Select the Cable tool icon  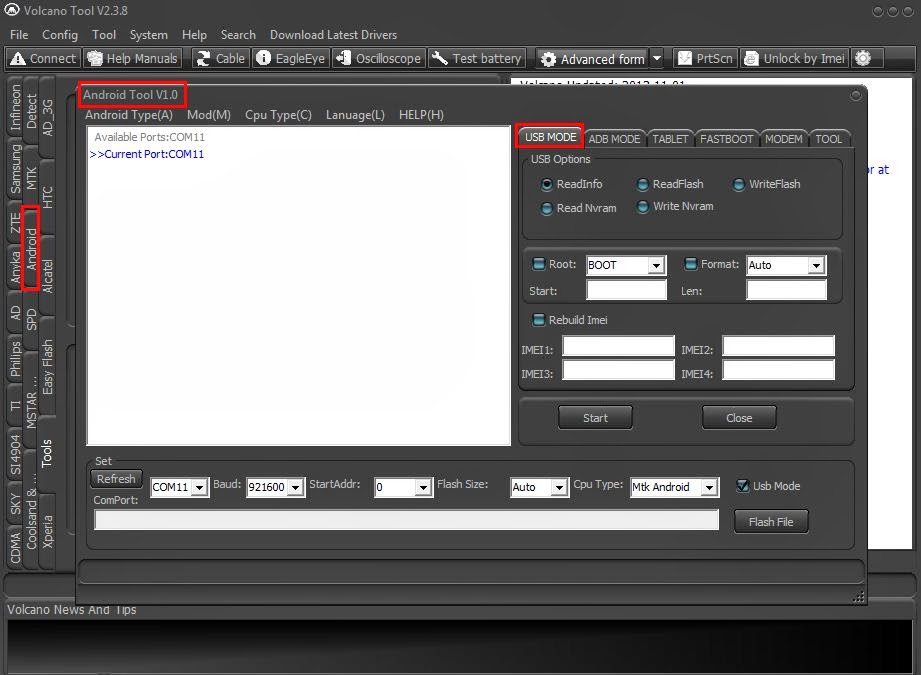pos(219,57)
